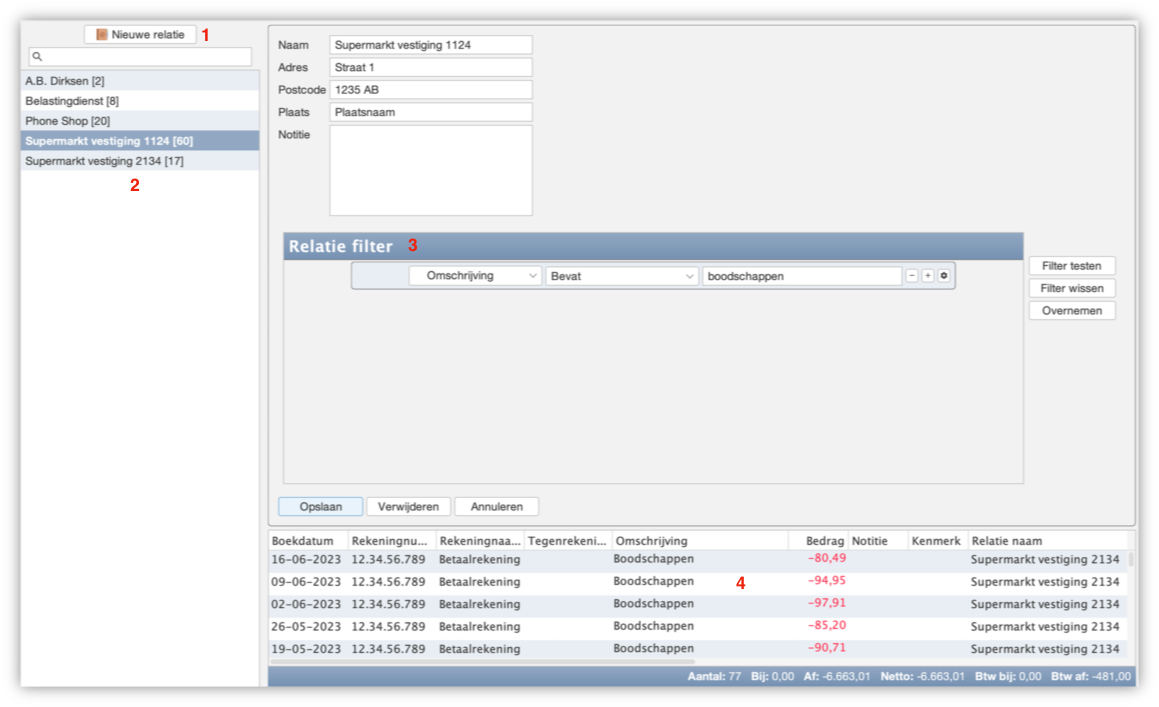Clear the filter with Filter wissen
1159x707 pixels.
[x=1071, y=288]
